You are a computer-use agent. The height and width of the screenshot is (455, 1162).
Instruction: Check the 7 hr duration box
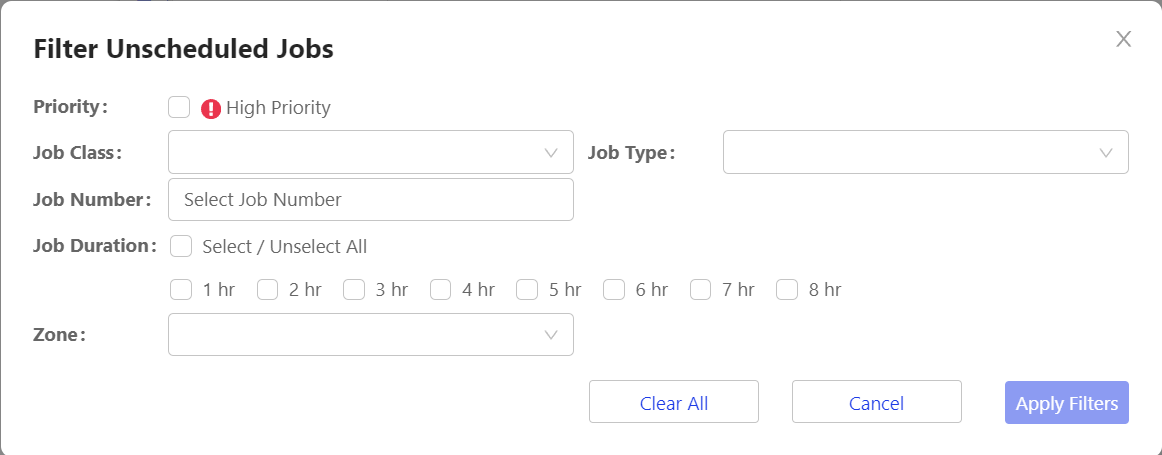coord(700,289)
